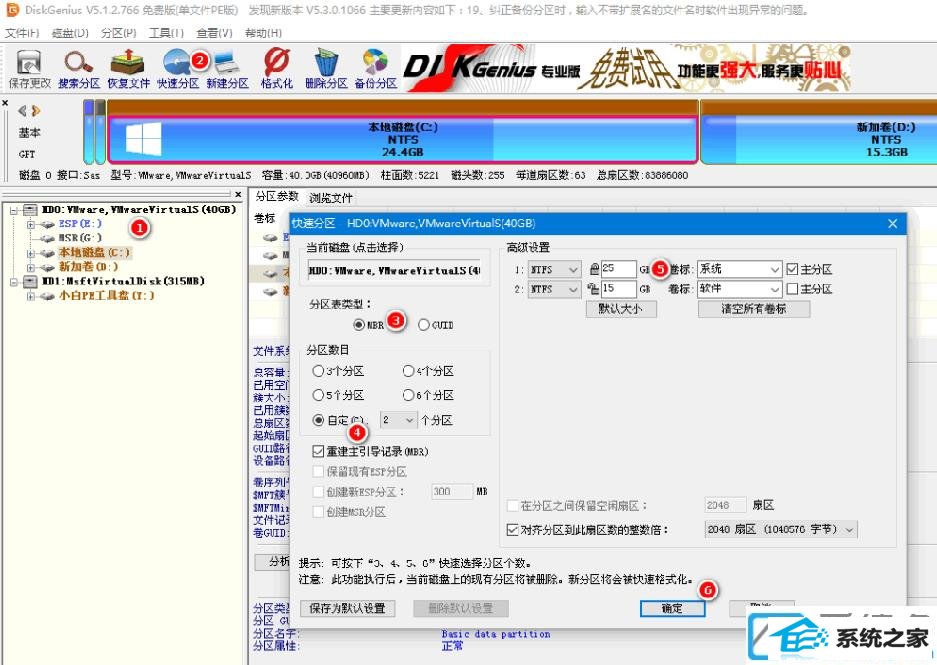Viewport: 937px width, 665px height.
Task: Open the Recover Files (恢复文件) tool
Action: point(128,68)
